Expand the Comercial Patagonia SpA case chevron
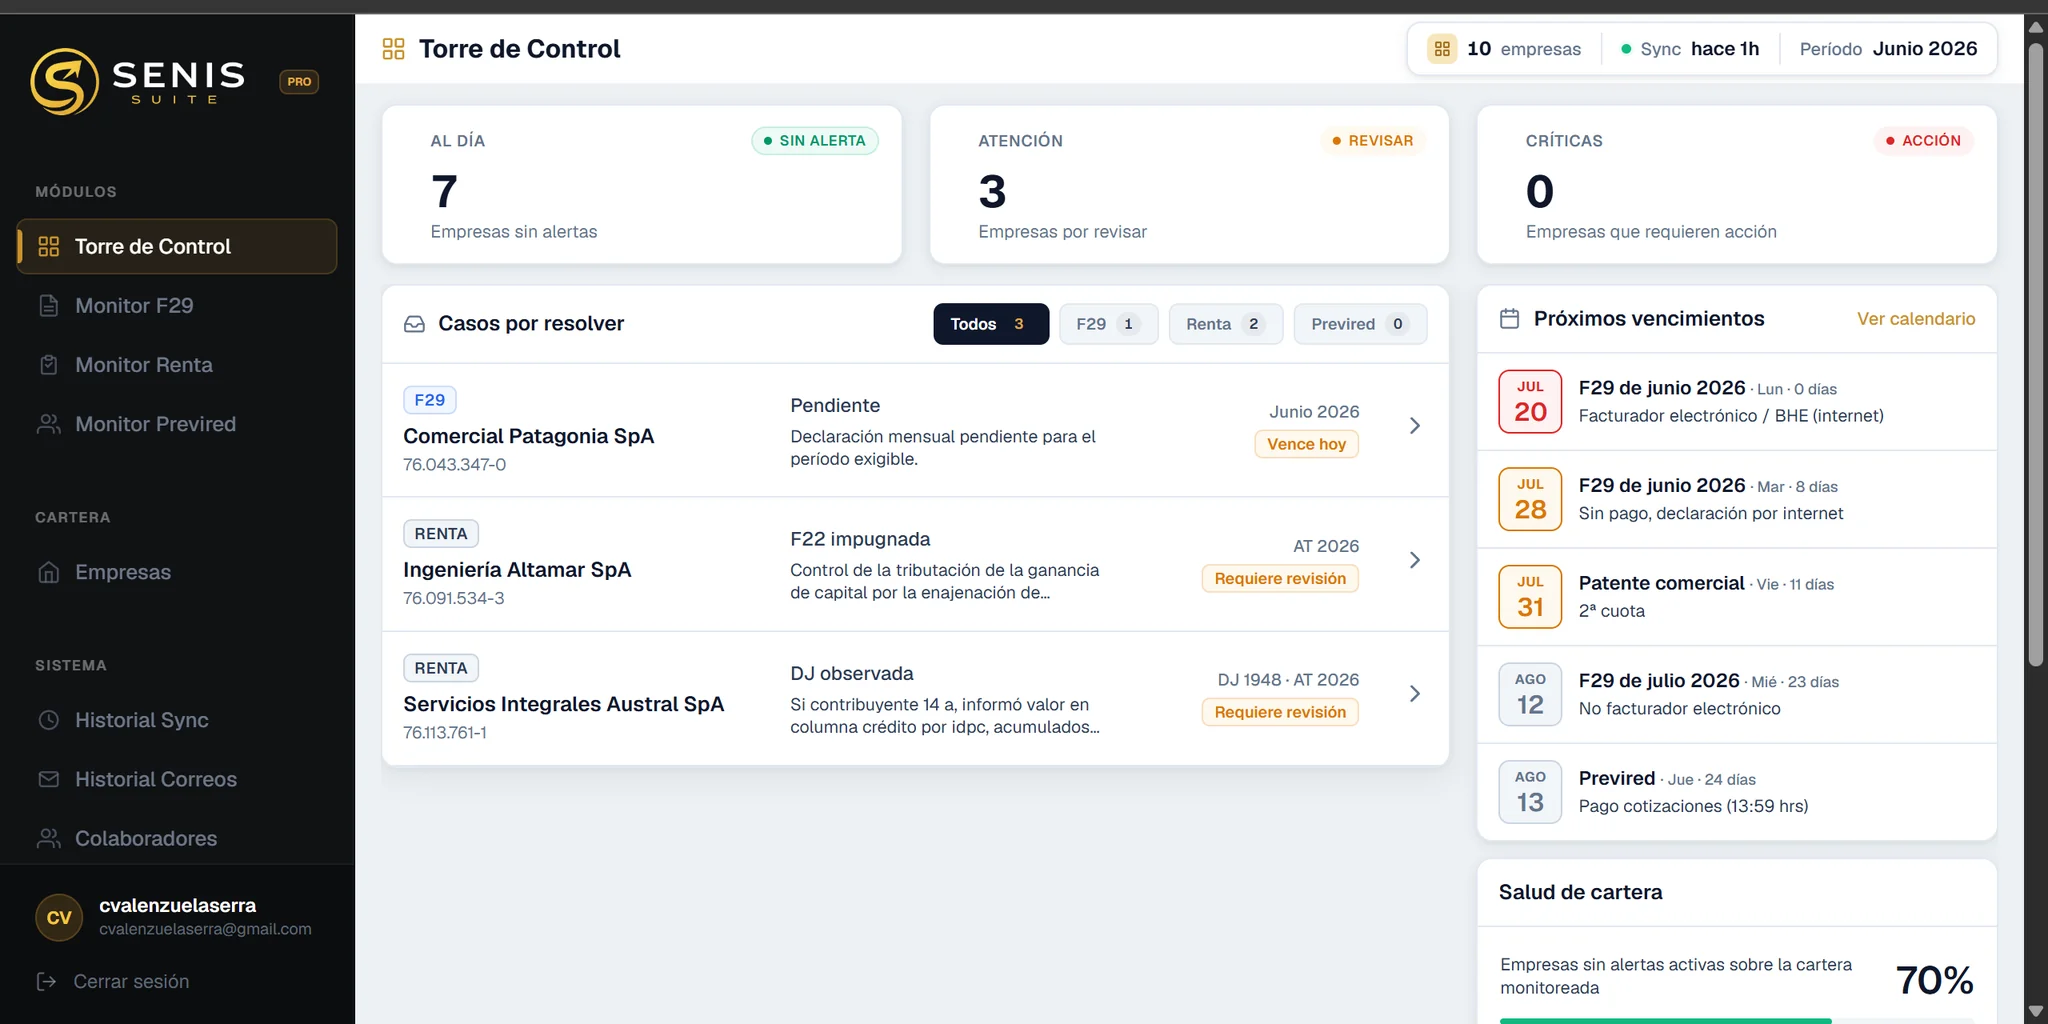Image resolution: width=2048 pixels, height=1024 pixels. pyautogui.click(x=1415, y=426)
